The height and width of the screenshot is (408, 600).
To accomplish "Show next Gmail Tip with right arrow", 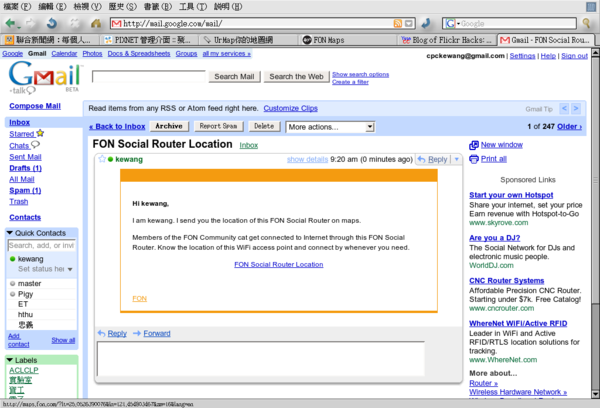I will 576,109.
